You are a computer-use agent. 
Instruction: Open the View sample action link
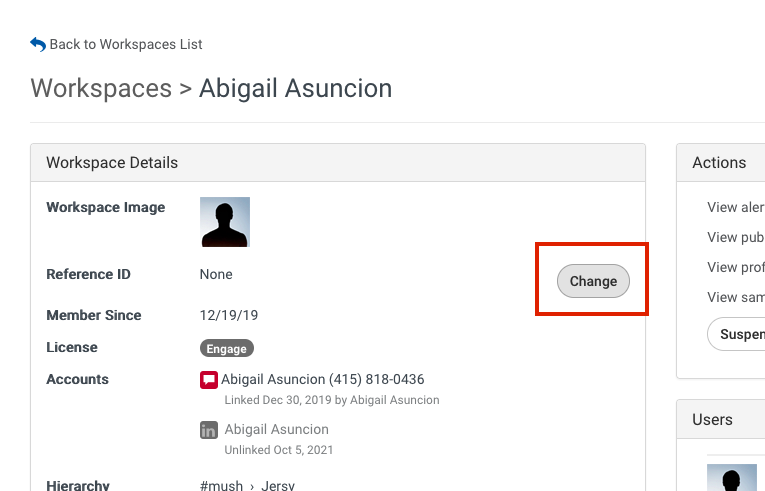click(736, 297)
